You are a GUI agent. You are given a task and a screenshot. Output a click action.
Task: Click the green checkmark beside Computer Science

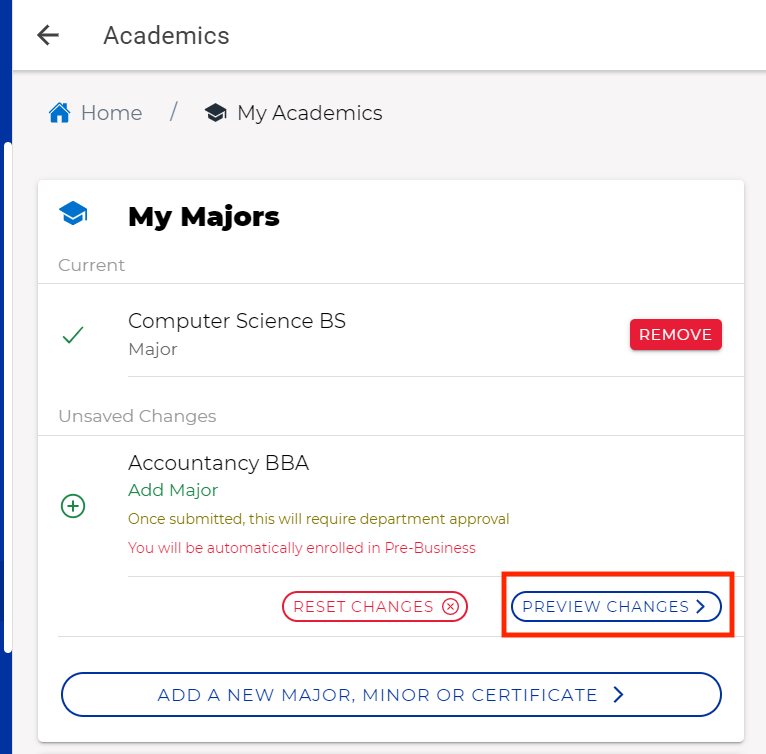pyautogui.click(x=73, y=335)
